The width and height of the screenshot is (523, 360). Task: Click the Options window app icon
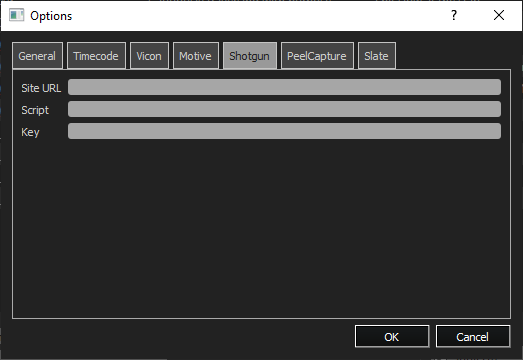tap(16, 15)
